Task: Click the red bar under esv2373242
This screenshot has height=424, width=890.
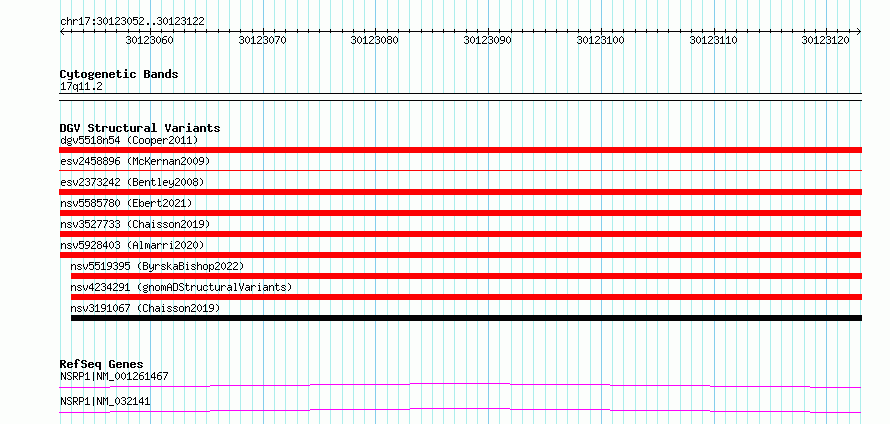Action: [x=460, y=192]
